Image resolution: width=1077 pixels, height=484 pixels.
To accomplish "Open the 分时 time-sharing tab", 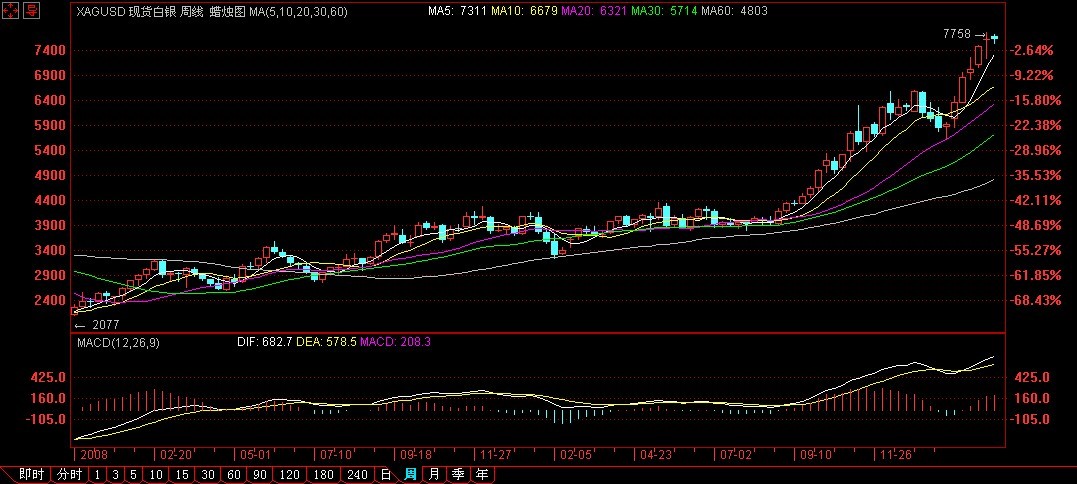I will (68, 474).
